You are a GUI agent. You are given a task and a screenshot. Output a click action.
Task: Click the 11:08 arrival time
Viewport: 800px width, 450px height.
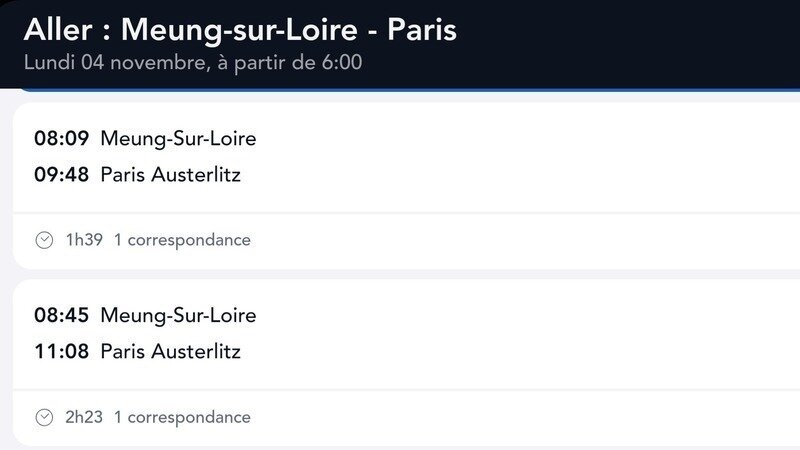click(x=61, y=352)
